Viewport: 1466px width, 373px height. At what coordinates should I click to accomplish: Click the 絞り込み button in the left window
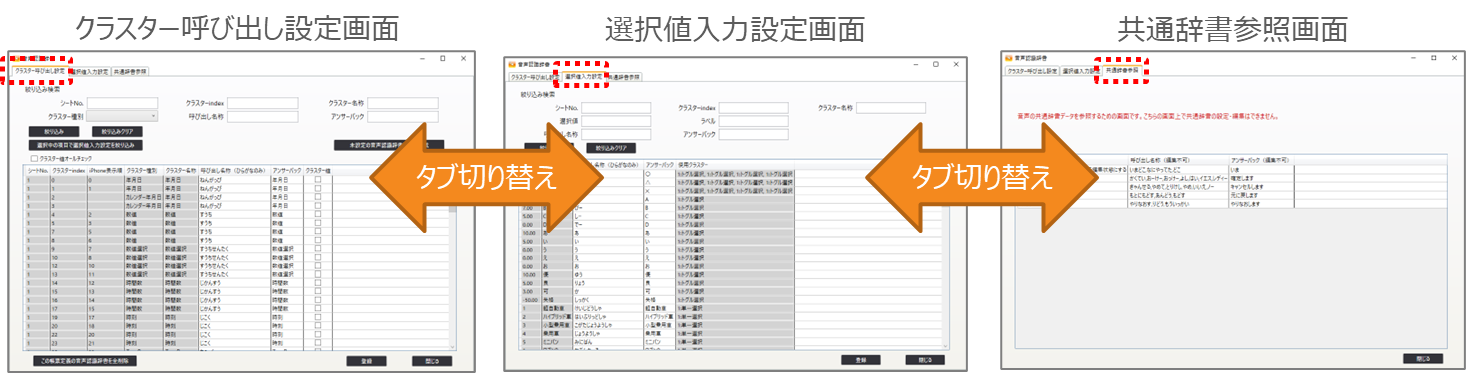point(54,131)
